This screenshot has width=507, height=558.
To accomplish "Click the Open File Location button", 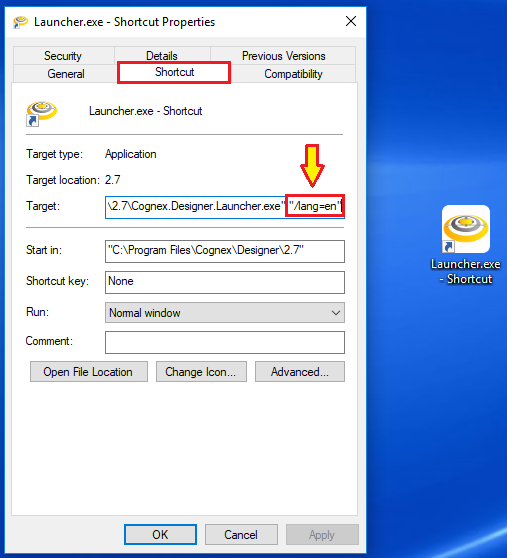I will coord(89,372).
